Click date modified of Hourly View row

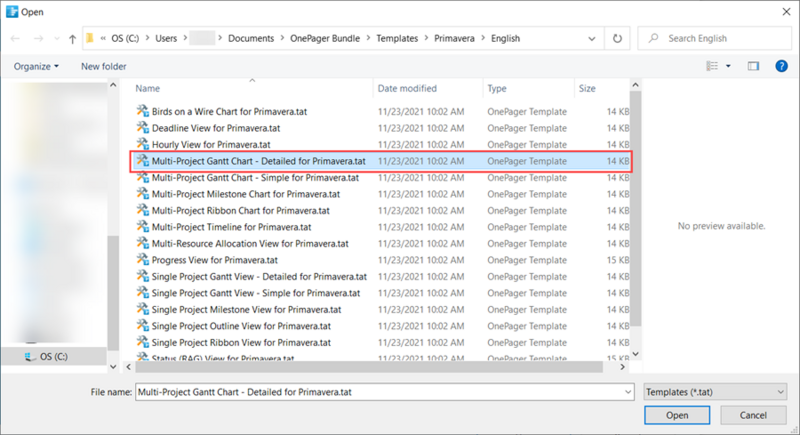point(421,144)
